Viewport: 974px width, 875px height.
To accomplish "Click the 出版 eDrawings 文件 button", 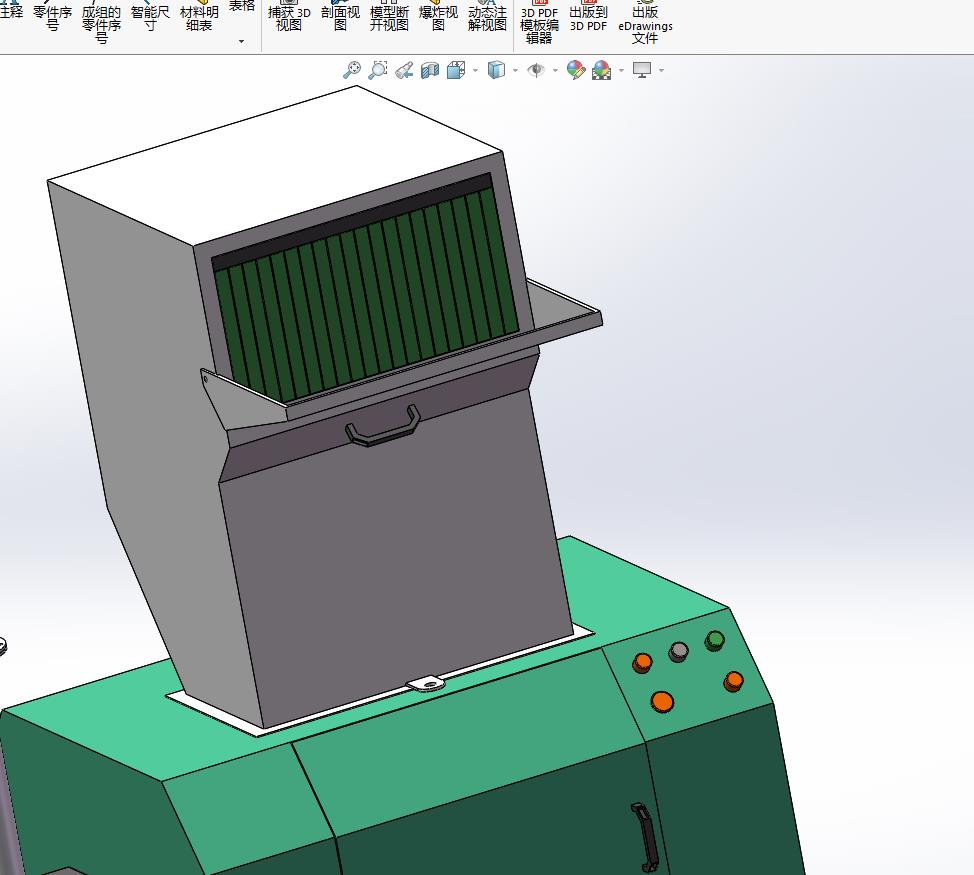I will 645,22.
